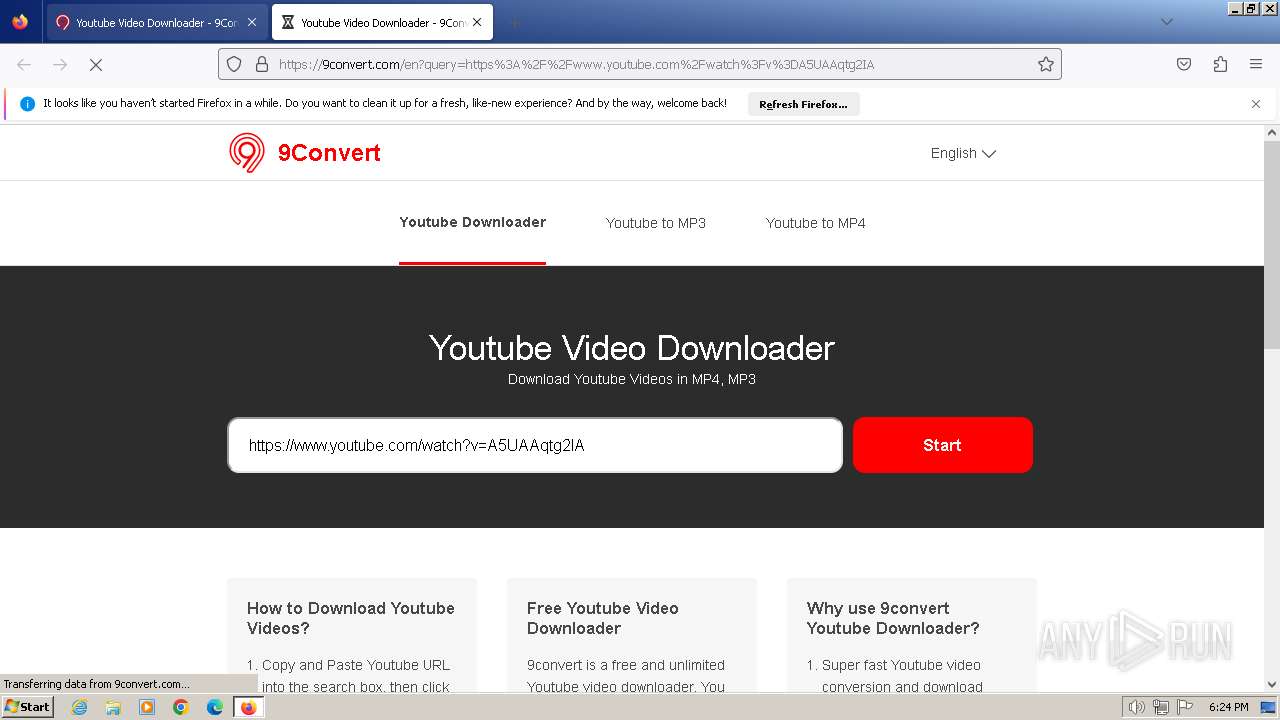
Task: Click the show desktop button
Action: click(x=1269, y=707)
